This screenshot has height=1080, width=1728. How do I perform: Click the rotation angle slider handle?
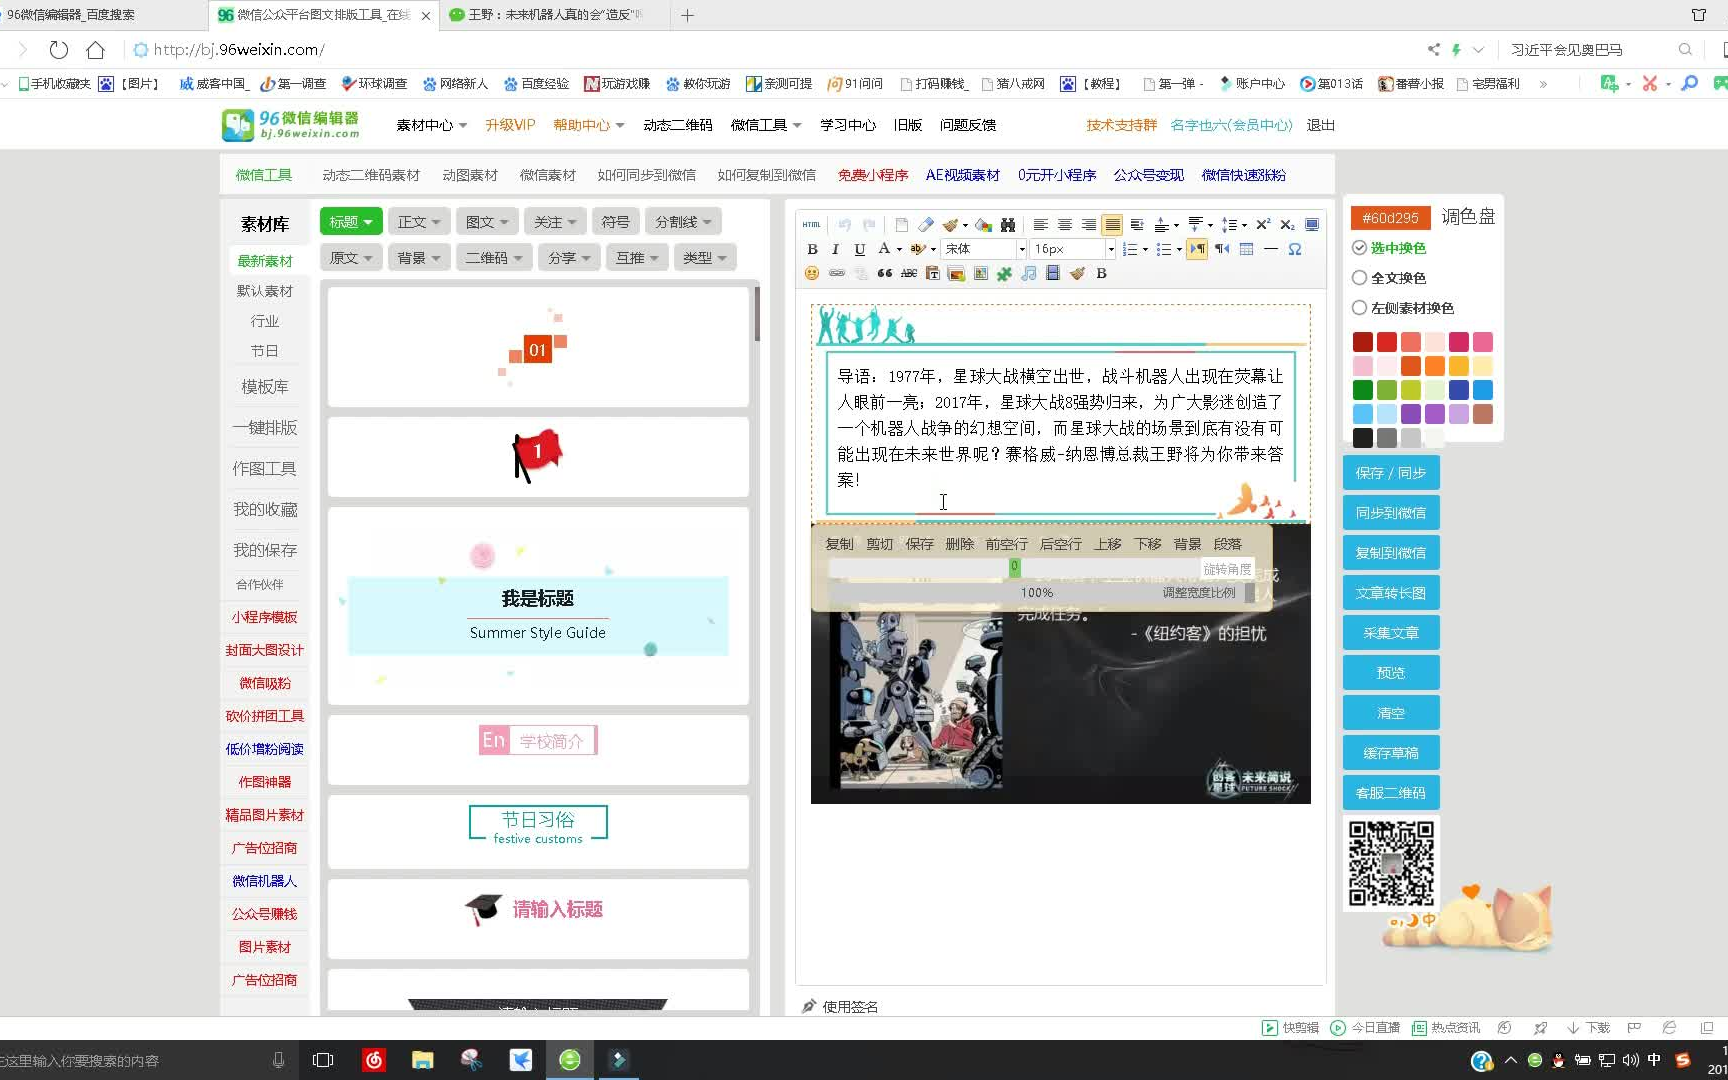[x=1014, y=567]
